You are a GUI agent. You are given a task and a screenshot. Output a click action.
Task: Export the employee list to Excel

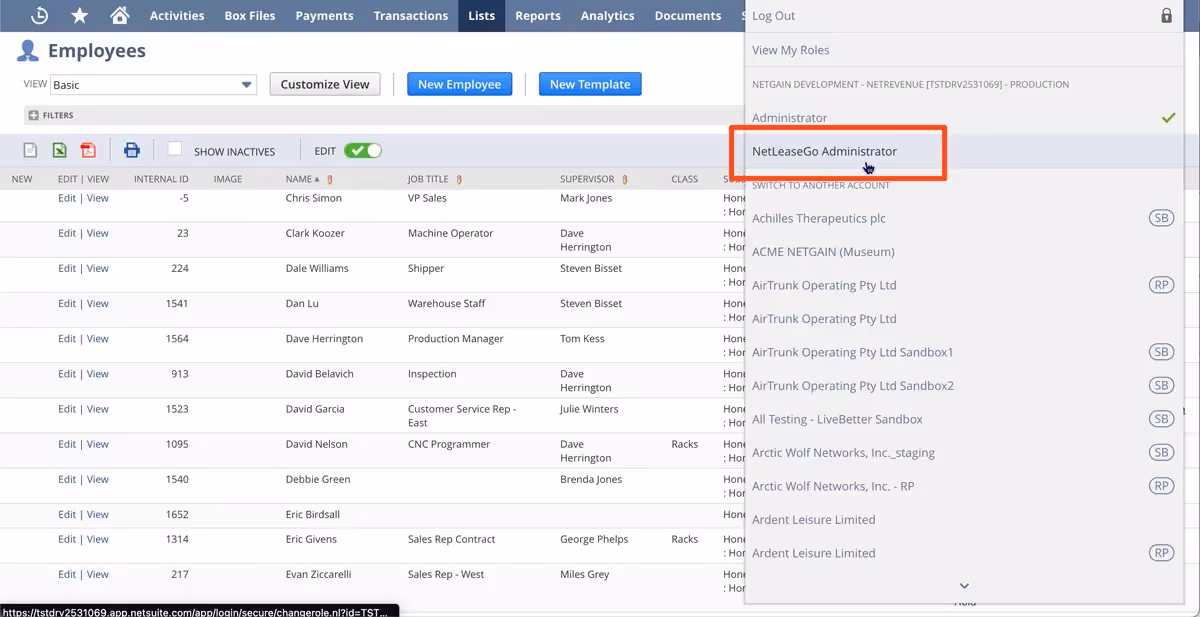[59, 148]
